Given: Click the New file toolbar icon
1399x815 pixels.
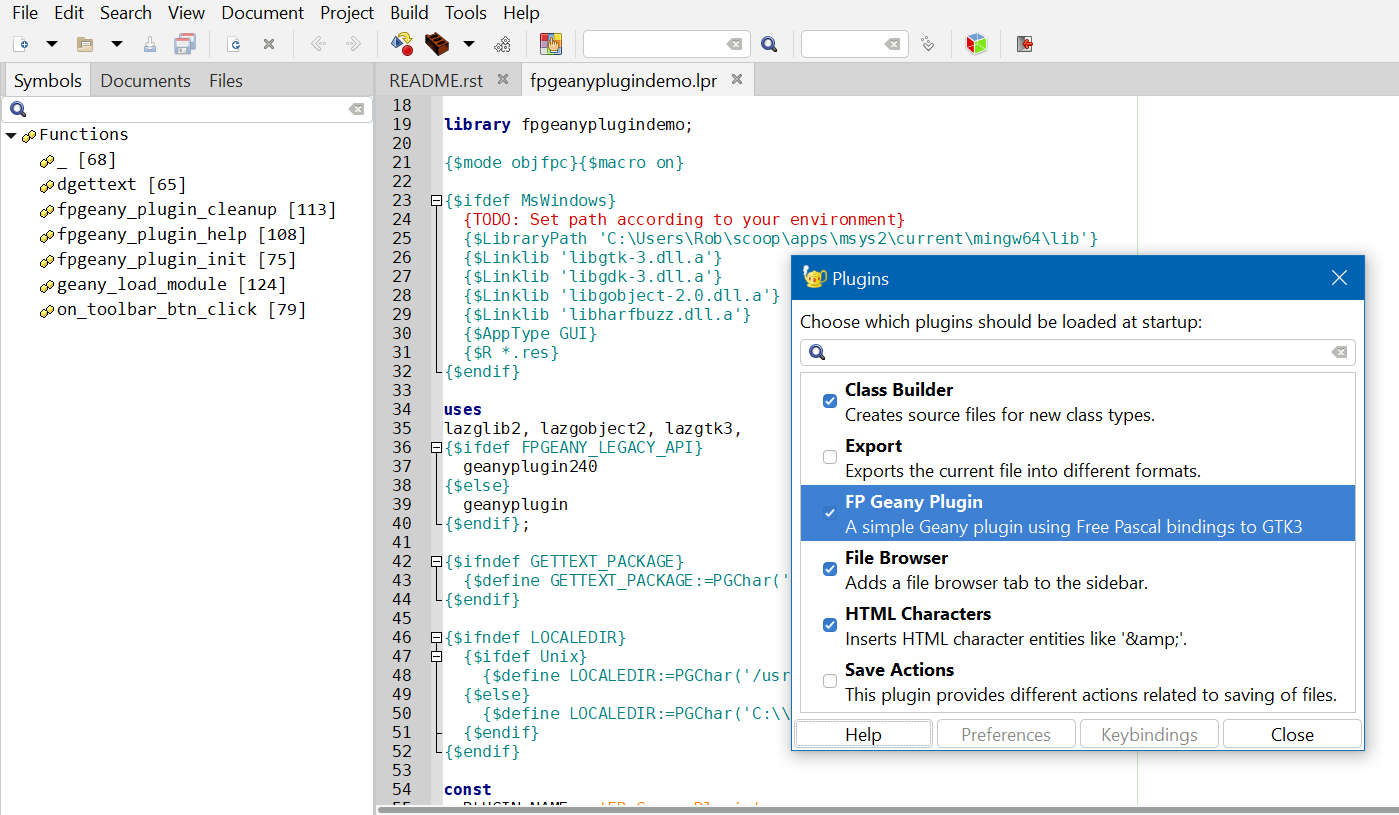Looking at the screenshot, I should pos(22,44).
